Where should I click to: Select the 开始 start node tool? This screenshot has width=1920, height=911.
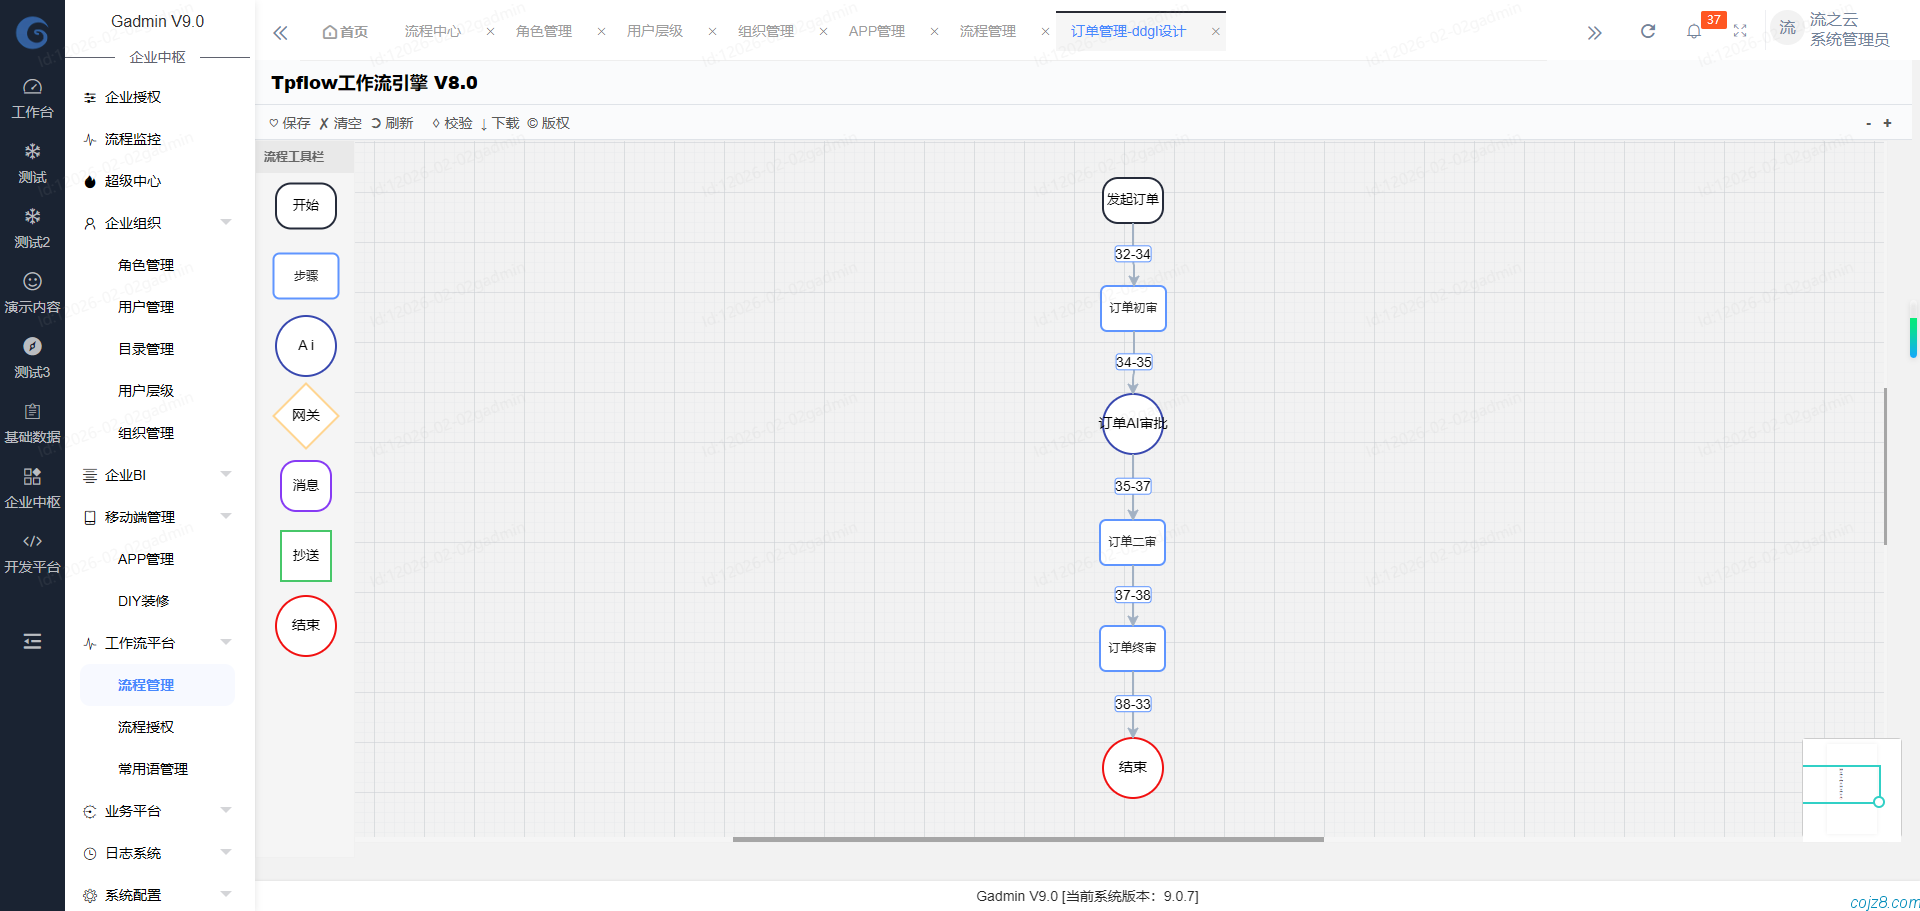coord(305,206)
